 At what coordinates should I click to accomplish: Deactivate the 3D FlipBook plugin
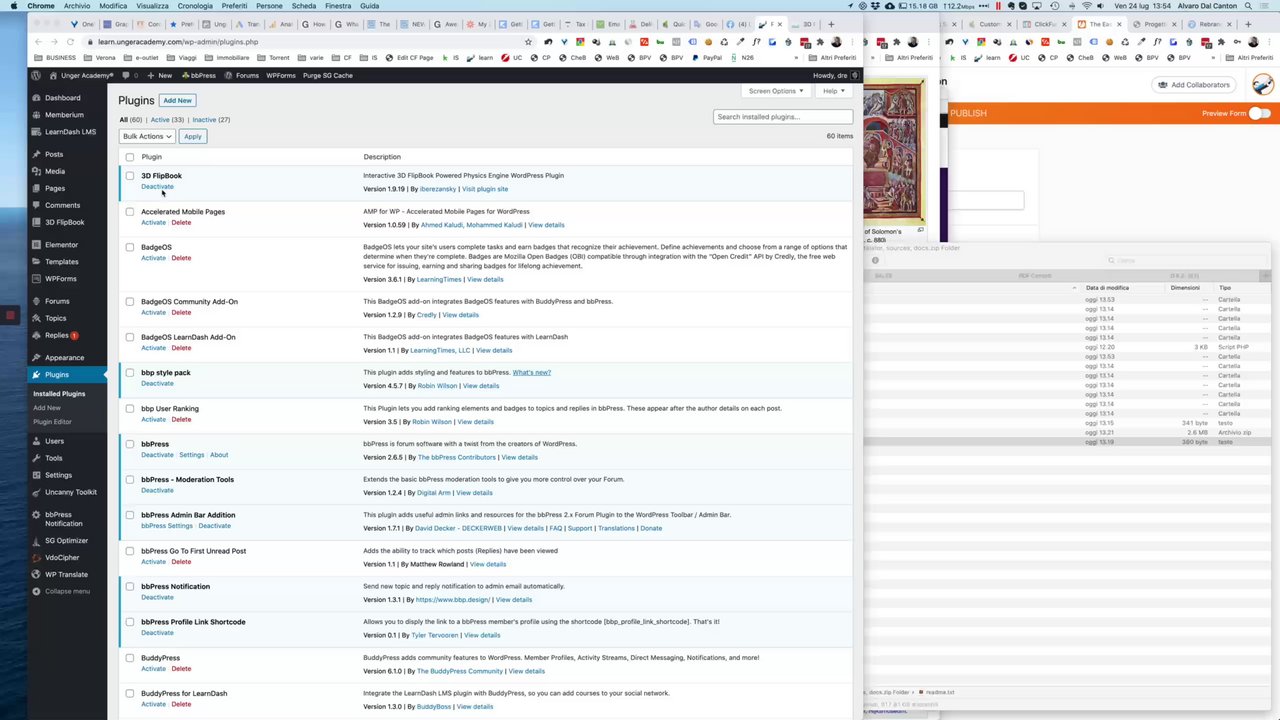[157, 187]
